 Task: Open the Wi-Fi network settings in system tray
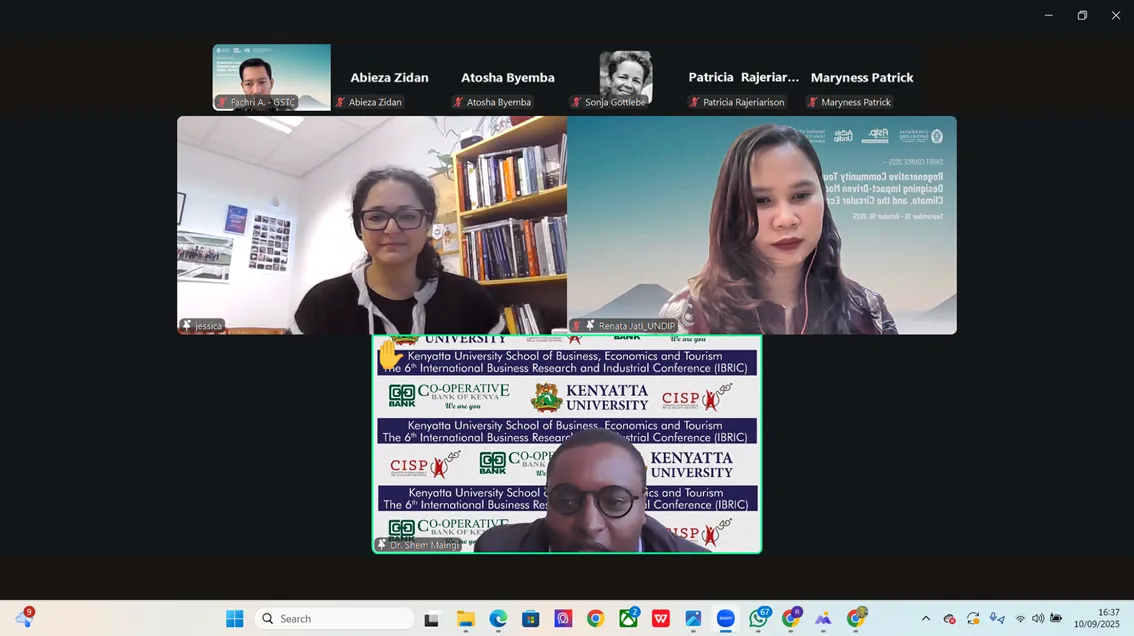1020,619
